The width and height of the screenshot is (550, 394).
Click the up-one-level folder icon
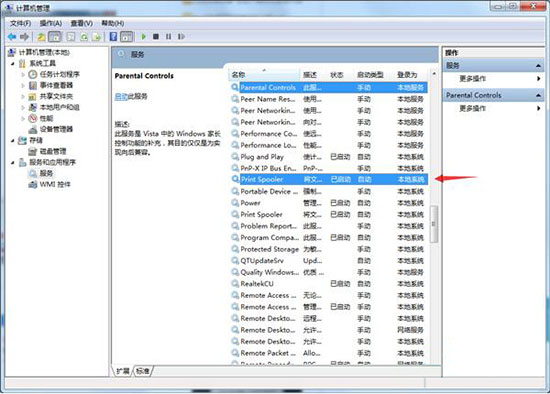pyautogui.click(x=41, y=36)
